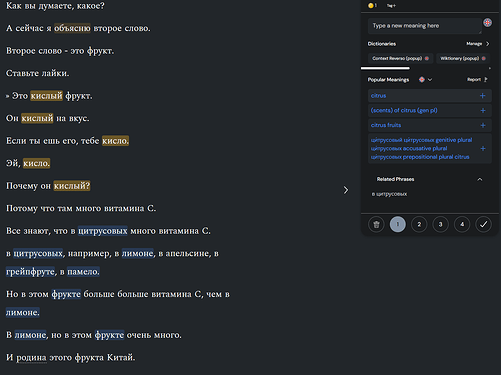
Task: Add '(scents) of citrus (gen pl)' meaning
Action: pyautogui.click(x=482, y=110)
